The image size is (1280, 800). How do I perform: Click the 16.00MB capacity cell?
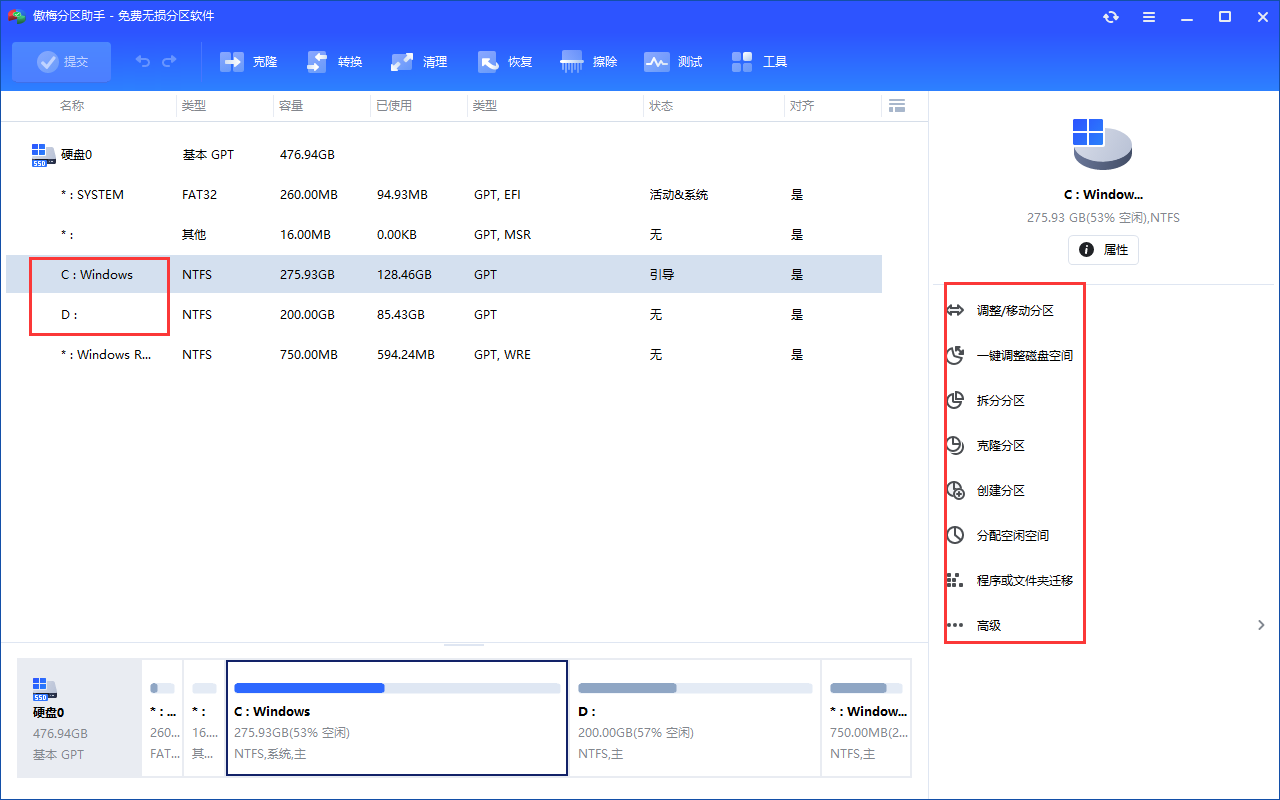pyautogui.click(x=305, y=235)
